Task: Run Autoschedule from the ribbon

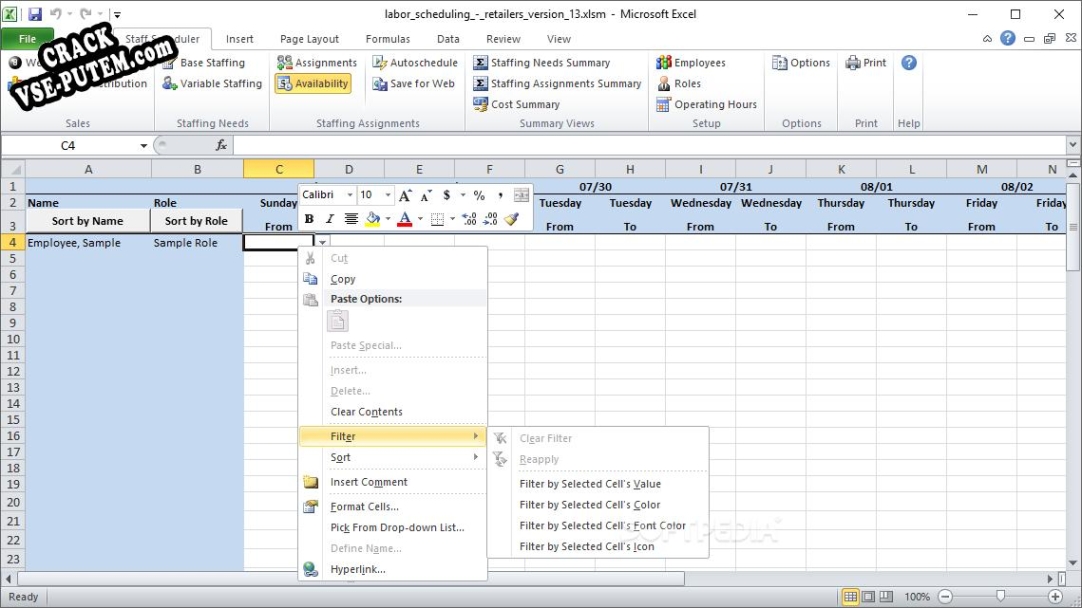Action: point(415,63)
